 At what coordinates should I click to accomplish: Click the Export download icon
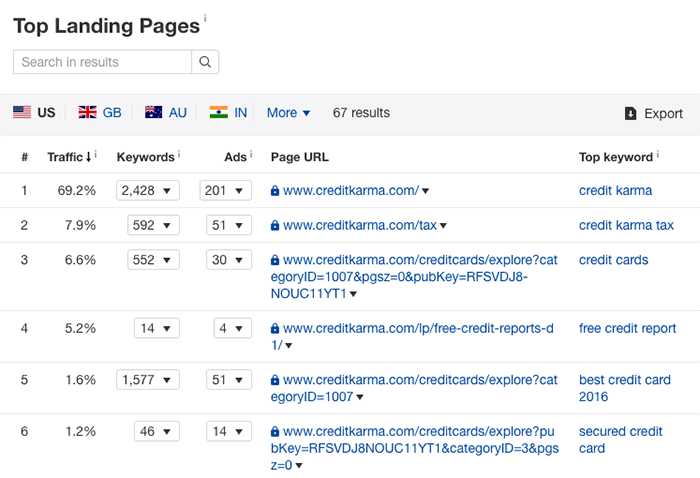[630, 113]
